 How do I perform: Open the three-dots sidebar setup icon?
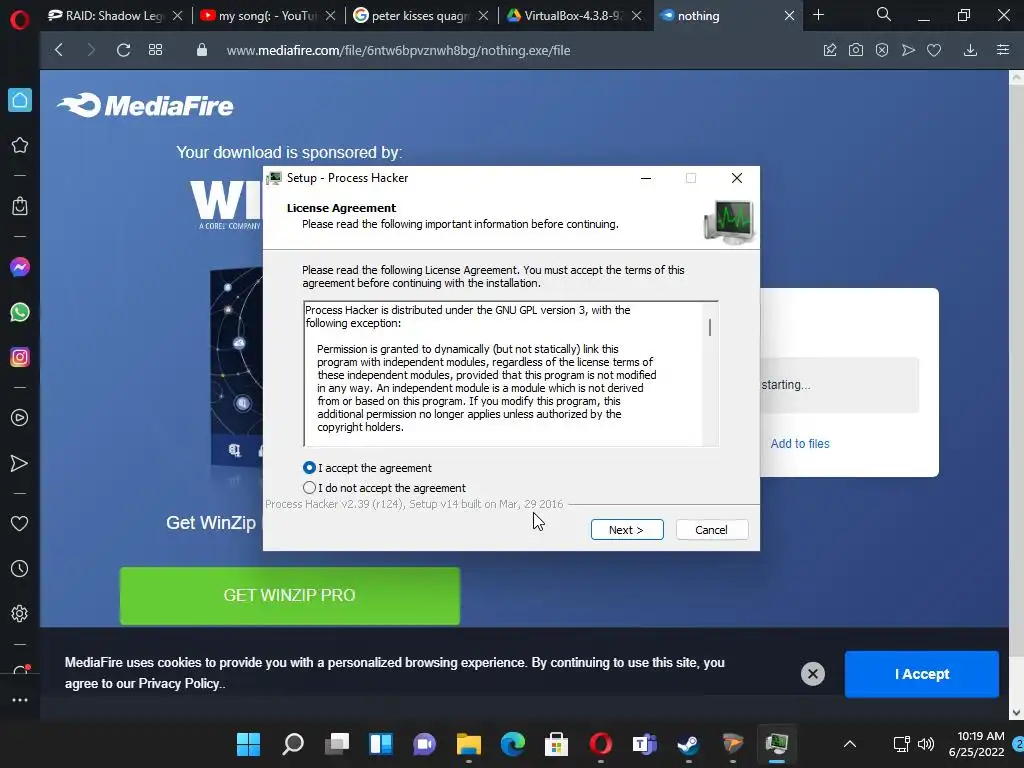(20, 699)
